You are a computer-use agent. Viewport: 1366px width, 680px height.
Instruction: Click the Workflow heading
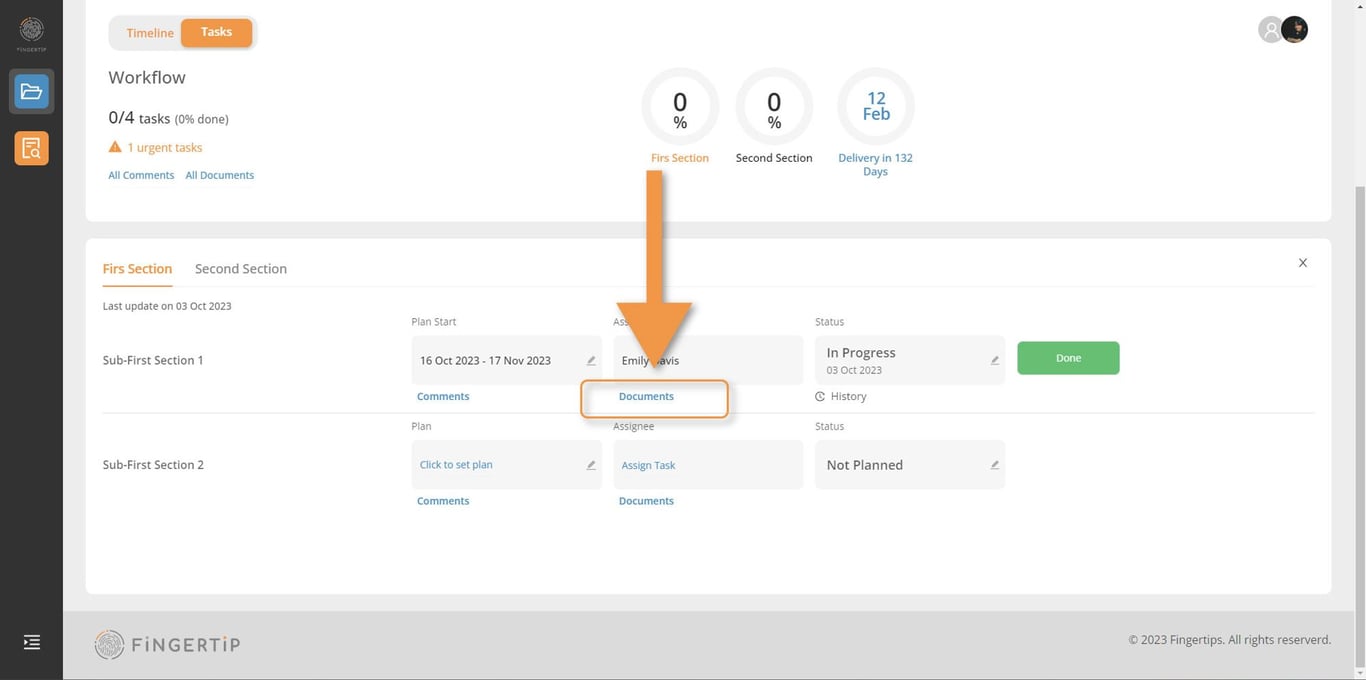tap(147, 78)
